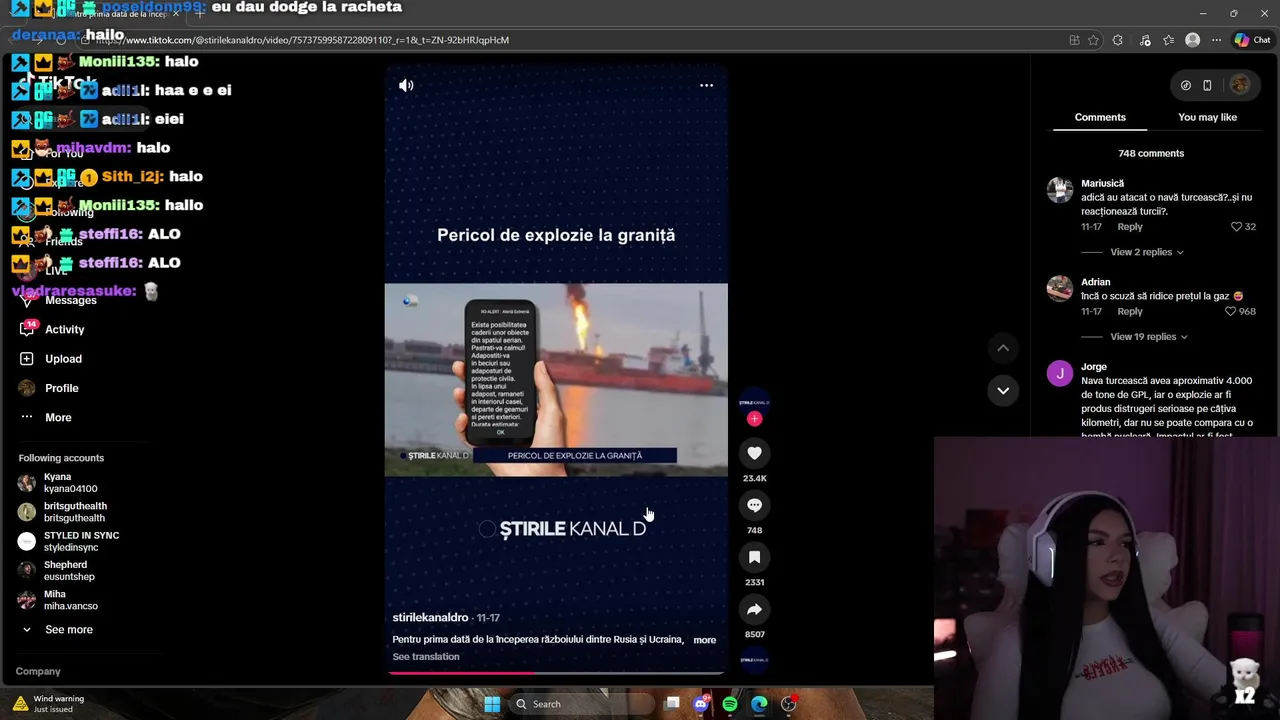Open Edge browser profile icon

tap(1192, 40)
